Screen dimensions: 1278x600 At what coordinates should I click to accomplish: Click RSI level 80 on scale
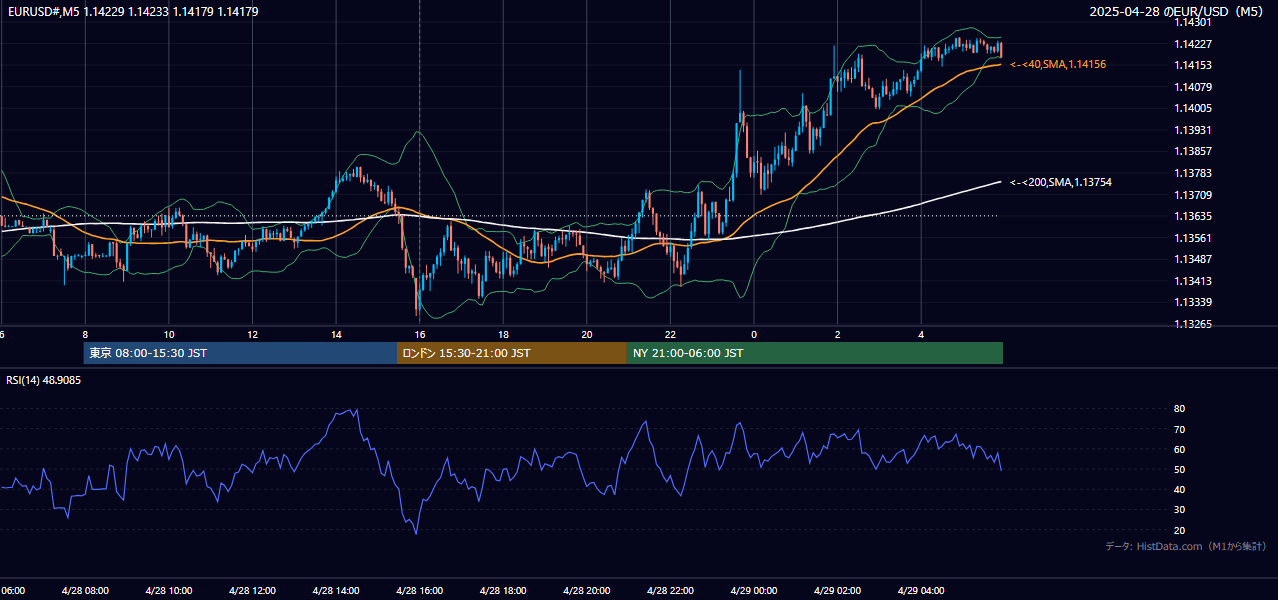click(x=1179, y=409)
